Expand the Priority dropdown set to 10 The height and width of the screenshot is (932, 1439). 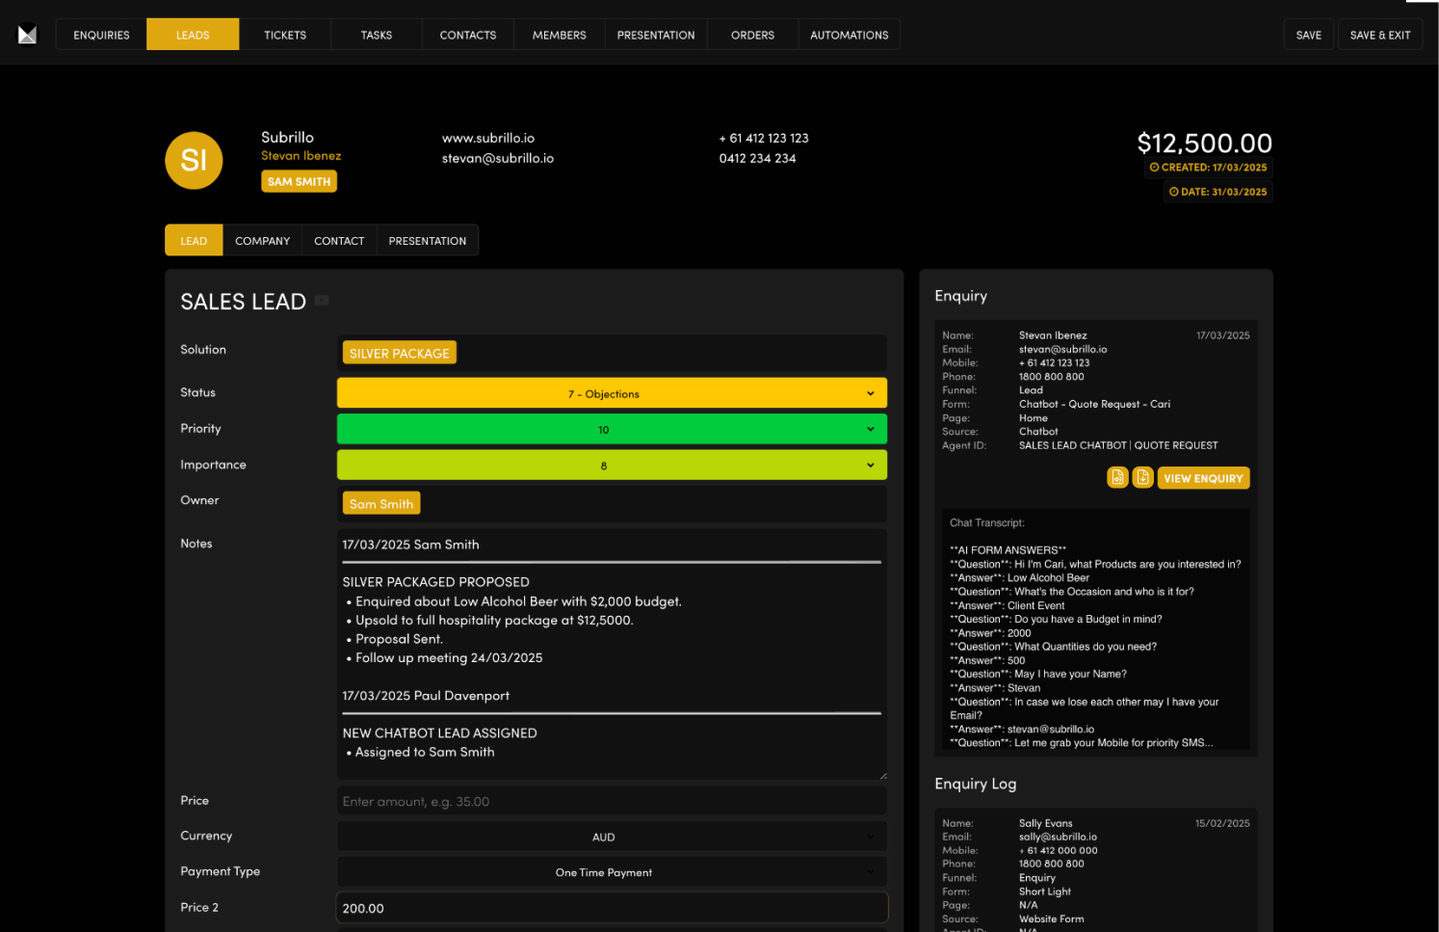611,430
